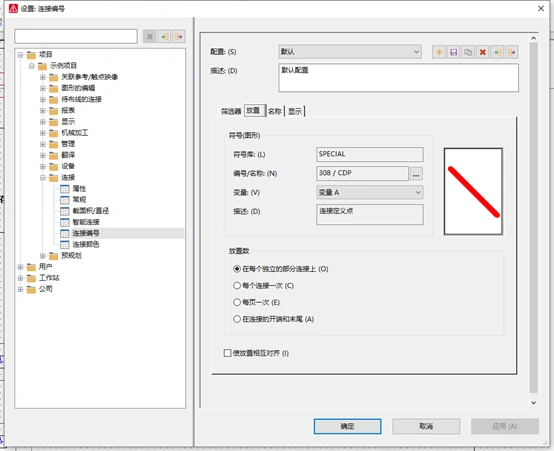Select the 报表 folder
This screenshot has width=554, height=451.
pyautogui.click(x=68, y=110)
